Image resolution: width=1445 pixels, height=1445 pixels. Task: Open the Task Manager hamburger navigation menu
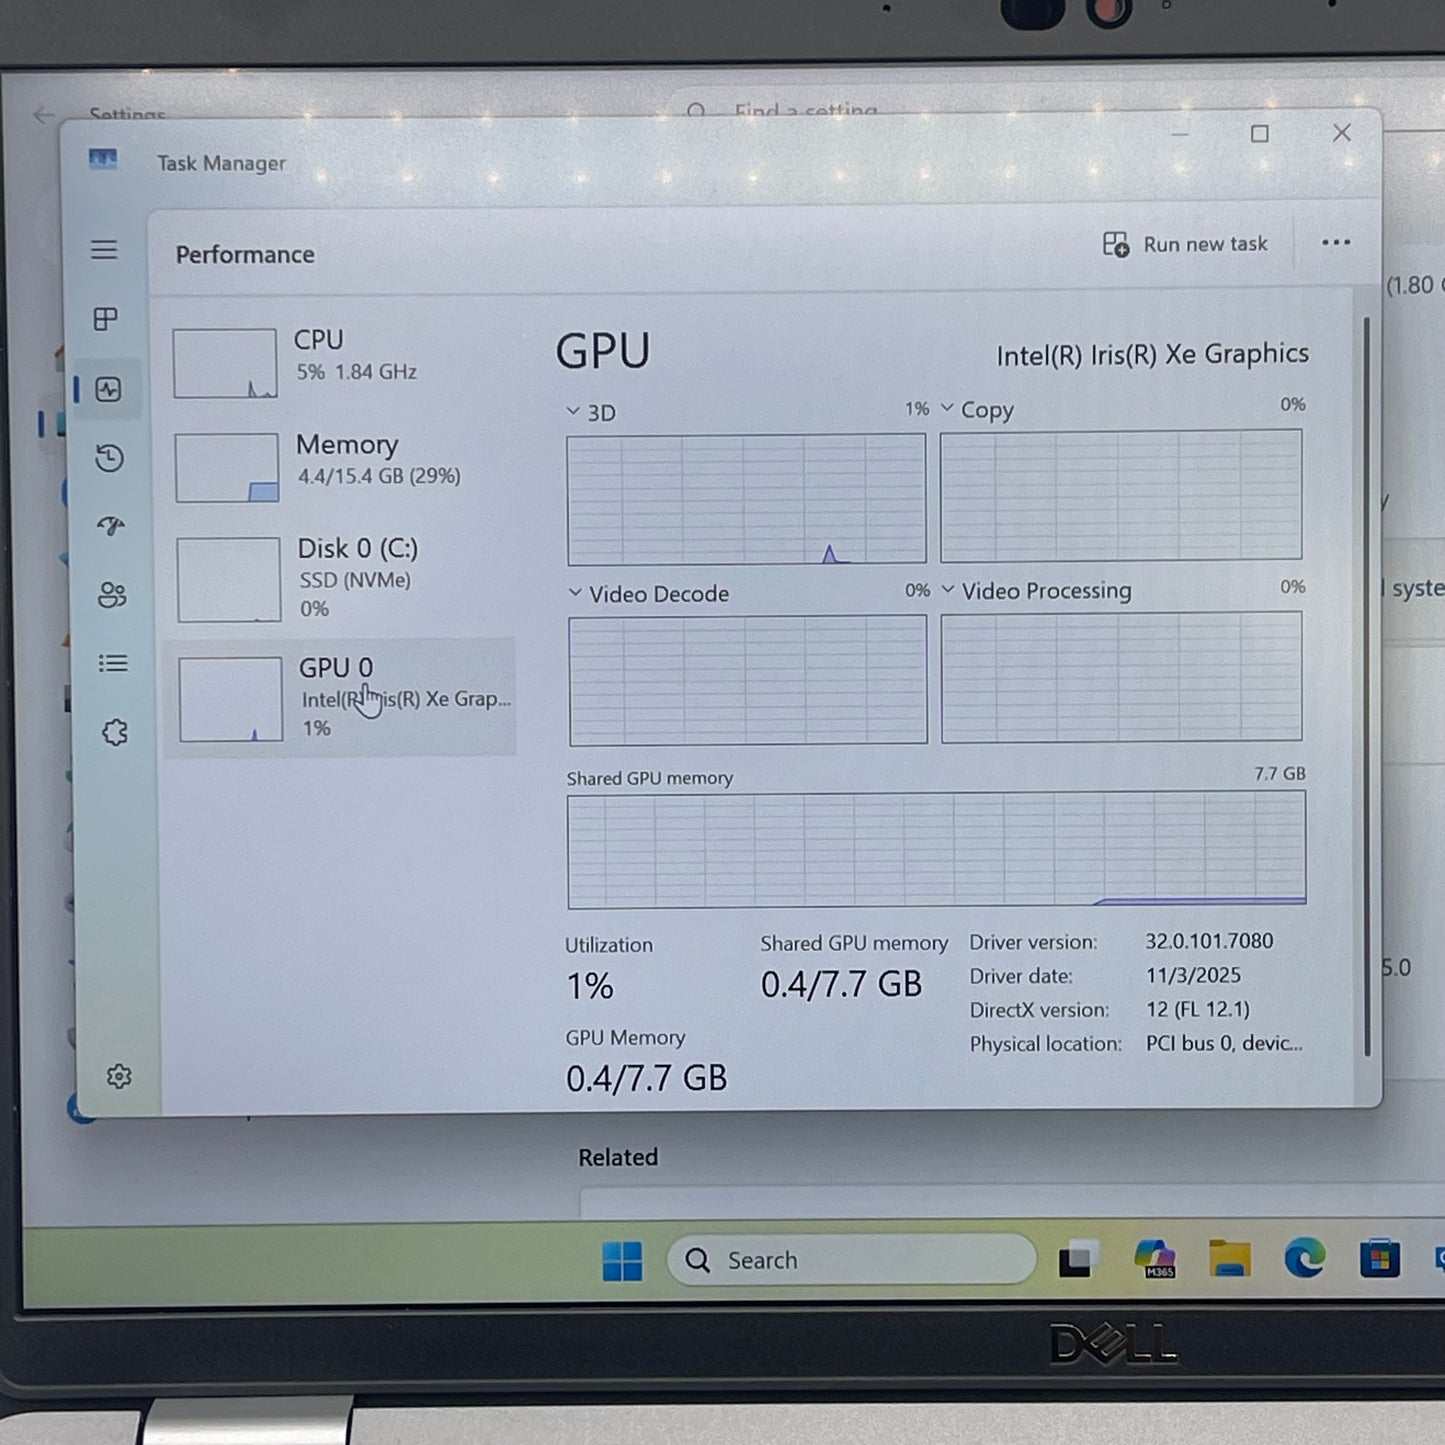(x=104, y=249)
